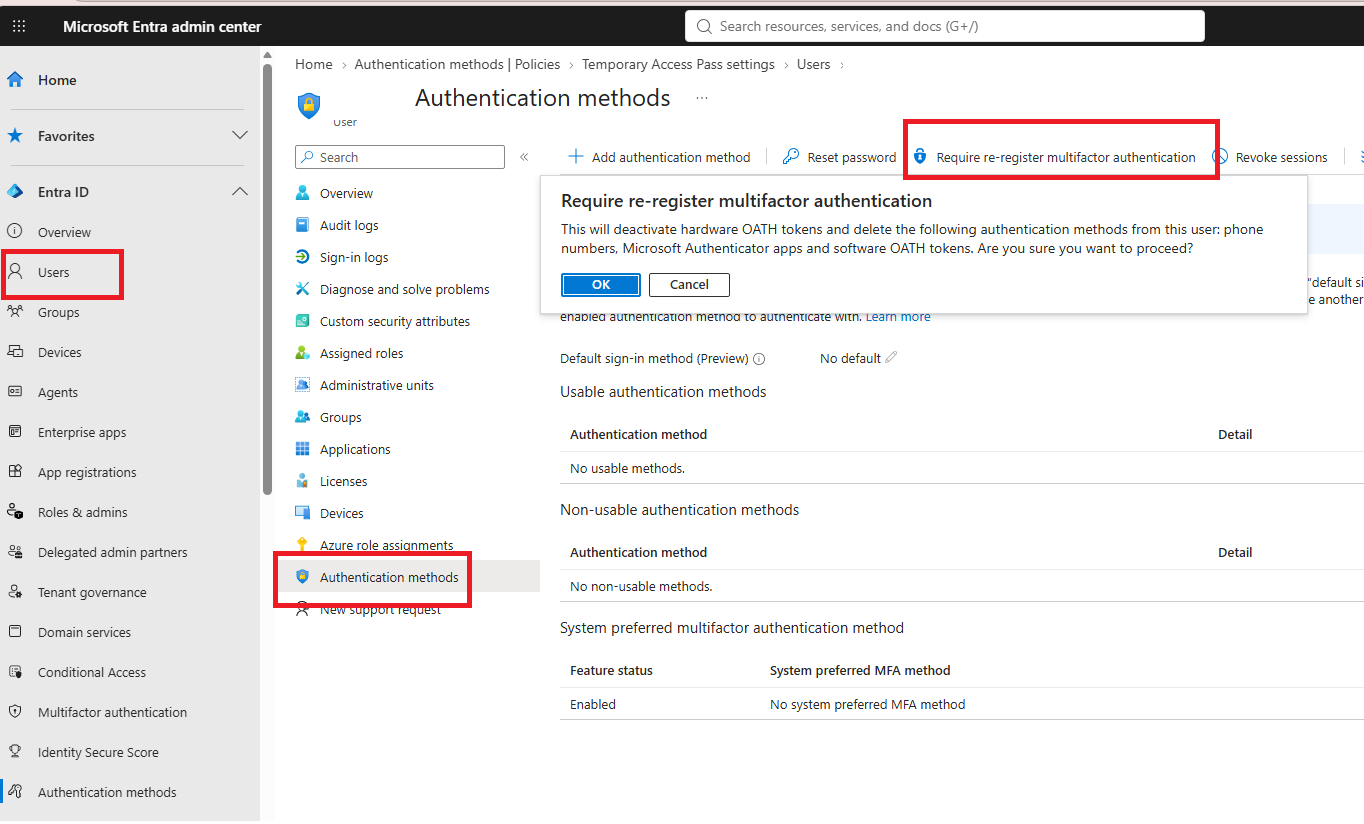Click the Conditional Access icon

point(15,672)
